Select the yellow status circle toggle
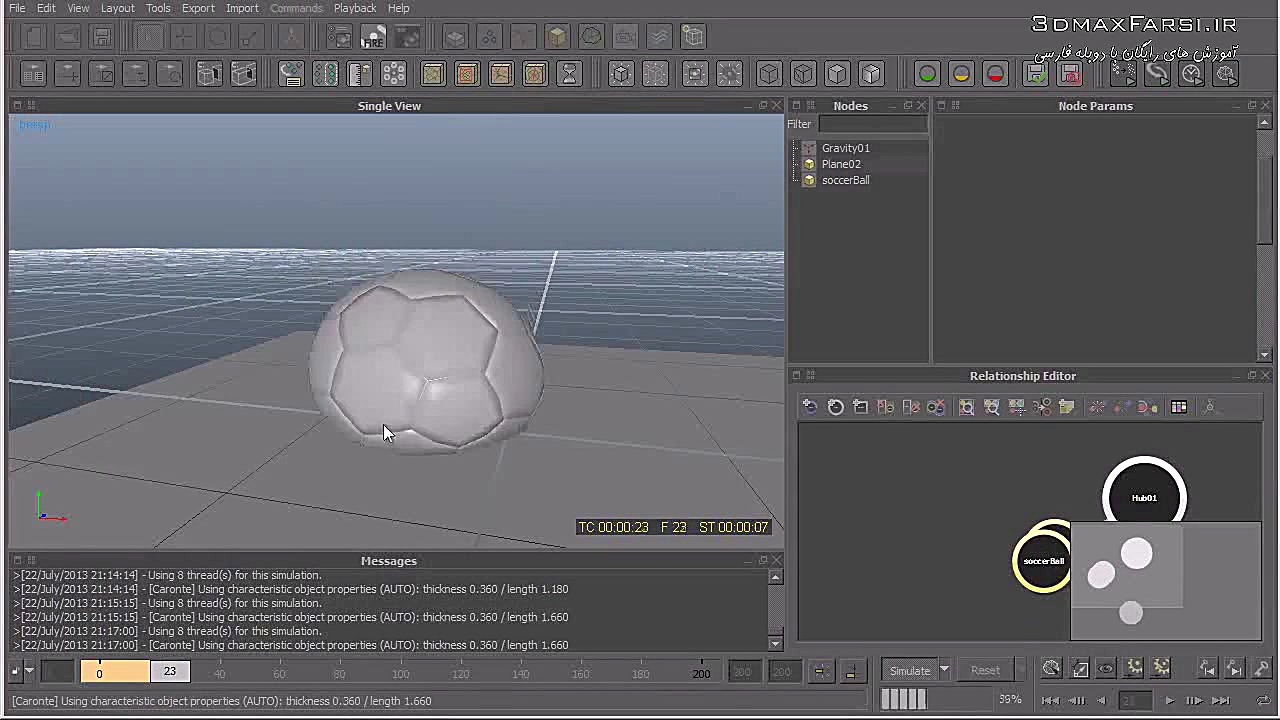This screenshot has width=1280, height=720. [x=961, y=74]
